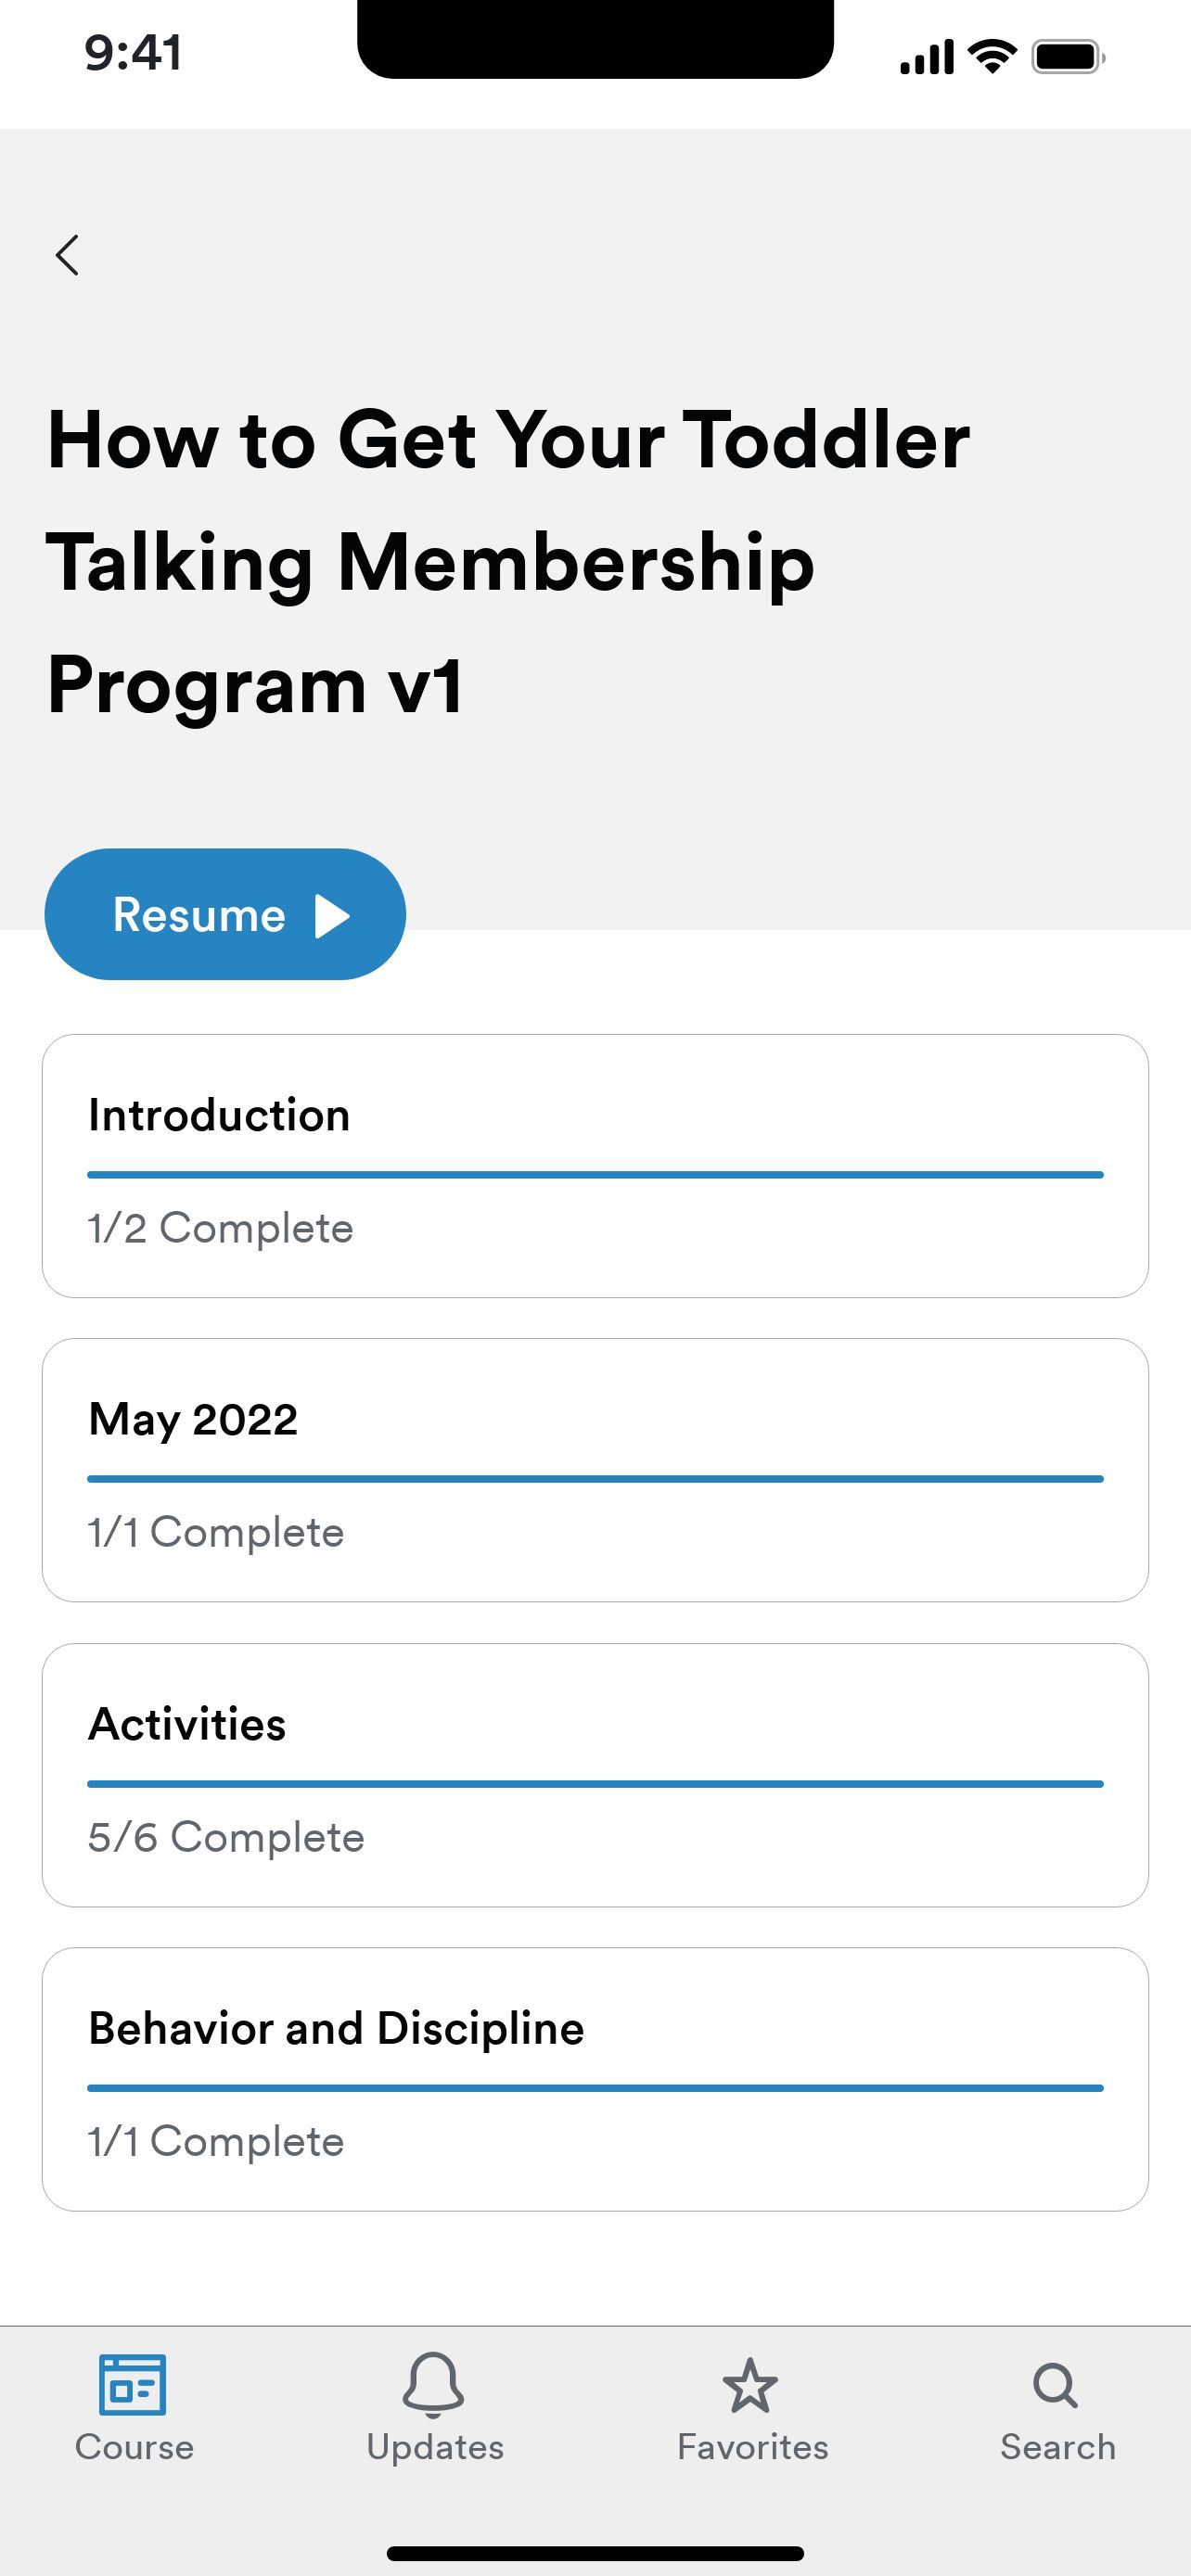Click the Activities progress bar

coord(595,1784)
